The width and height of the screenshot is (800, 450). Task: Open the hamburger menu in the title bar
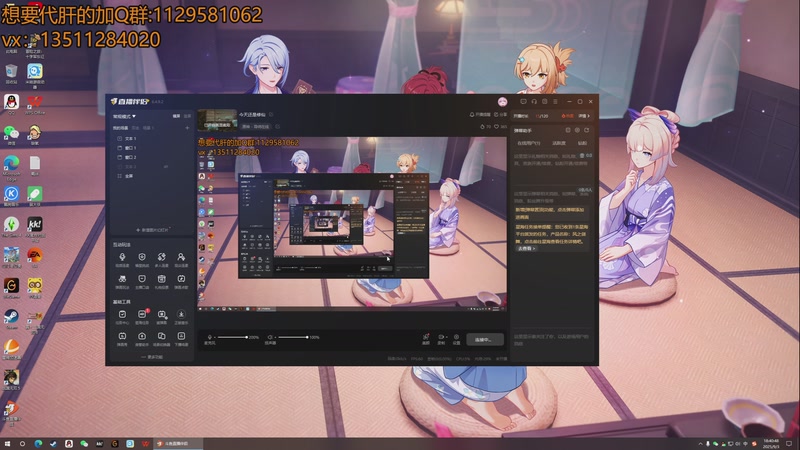tap(555, 102)
